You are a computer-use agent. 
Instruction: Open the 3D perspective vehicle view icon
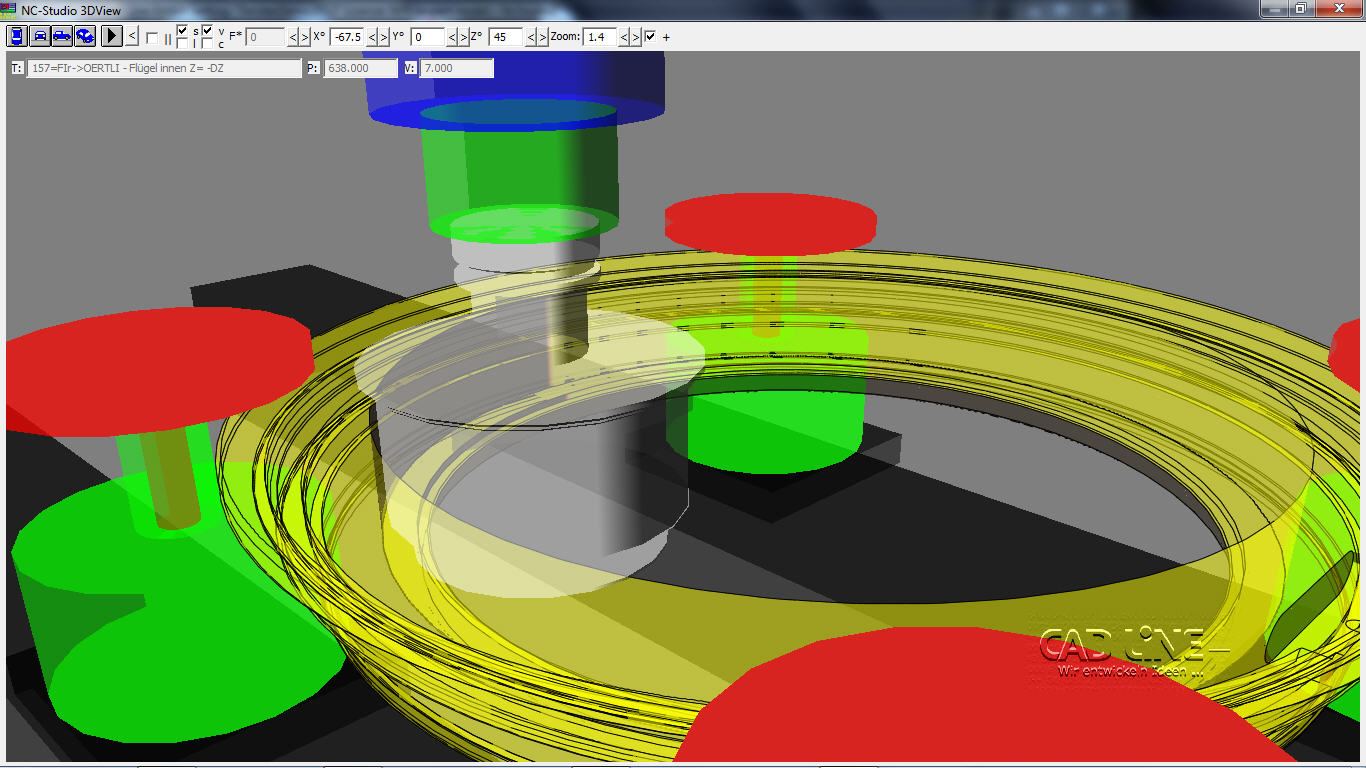(87, 36)
